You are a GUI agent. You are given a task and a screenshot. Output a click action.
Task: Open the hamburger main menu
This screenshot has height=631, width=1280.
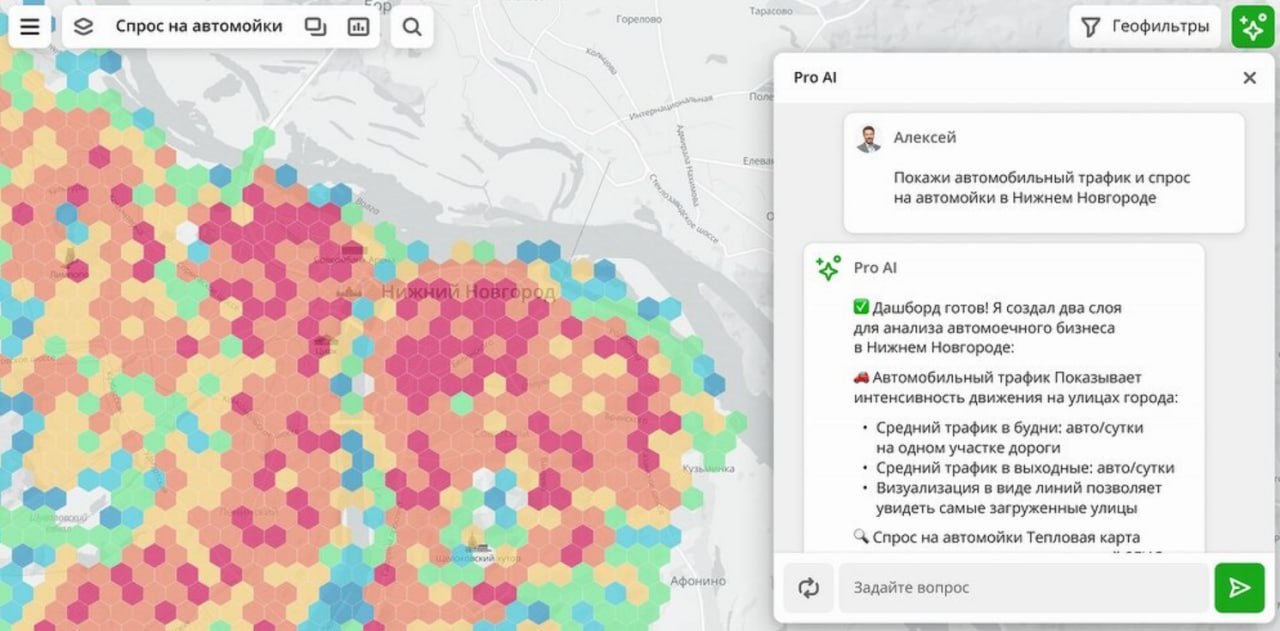(x=30, y=27)
